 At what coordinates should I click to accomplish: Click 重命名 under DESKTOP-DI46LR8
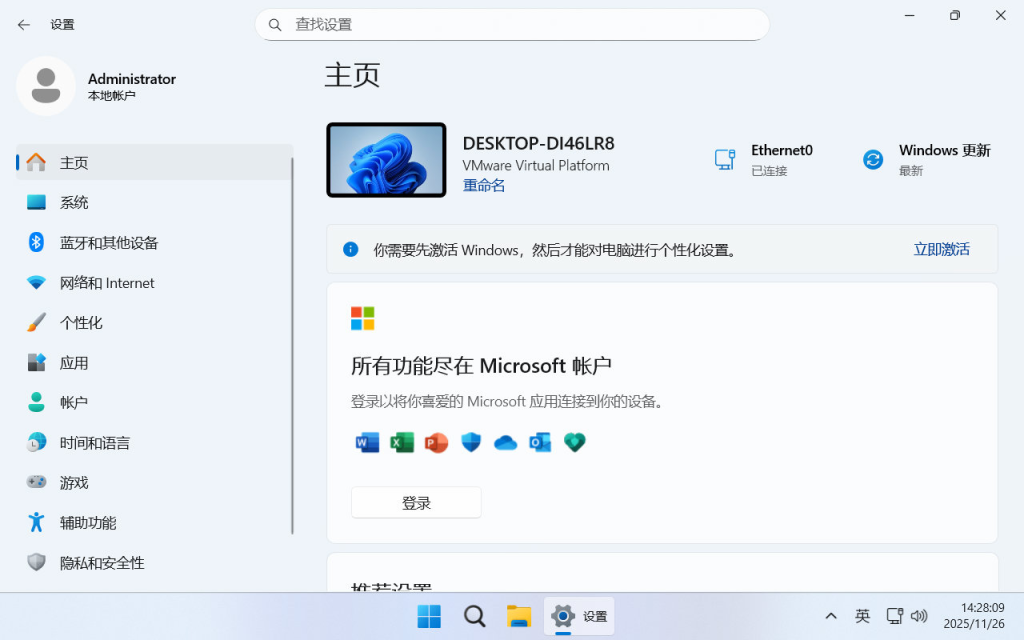(483, 186)
